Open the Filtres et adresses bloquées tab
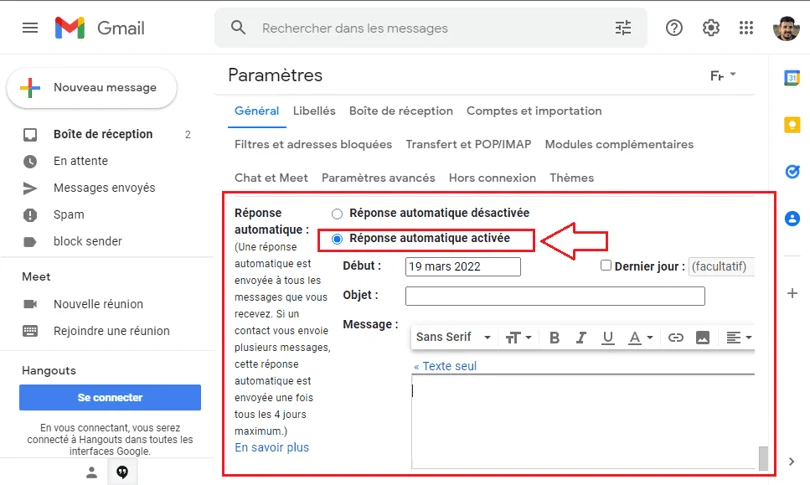This screenshot has width=810, height=485. [x=313, y=144]
